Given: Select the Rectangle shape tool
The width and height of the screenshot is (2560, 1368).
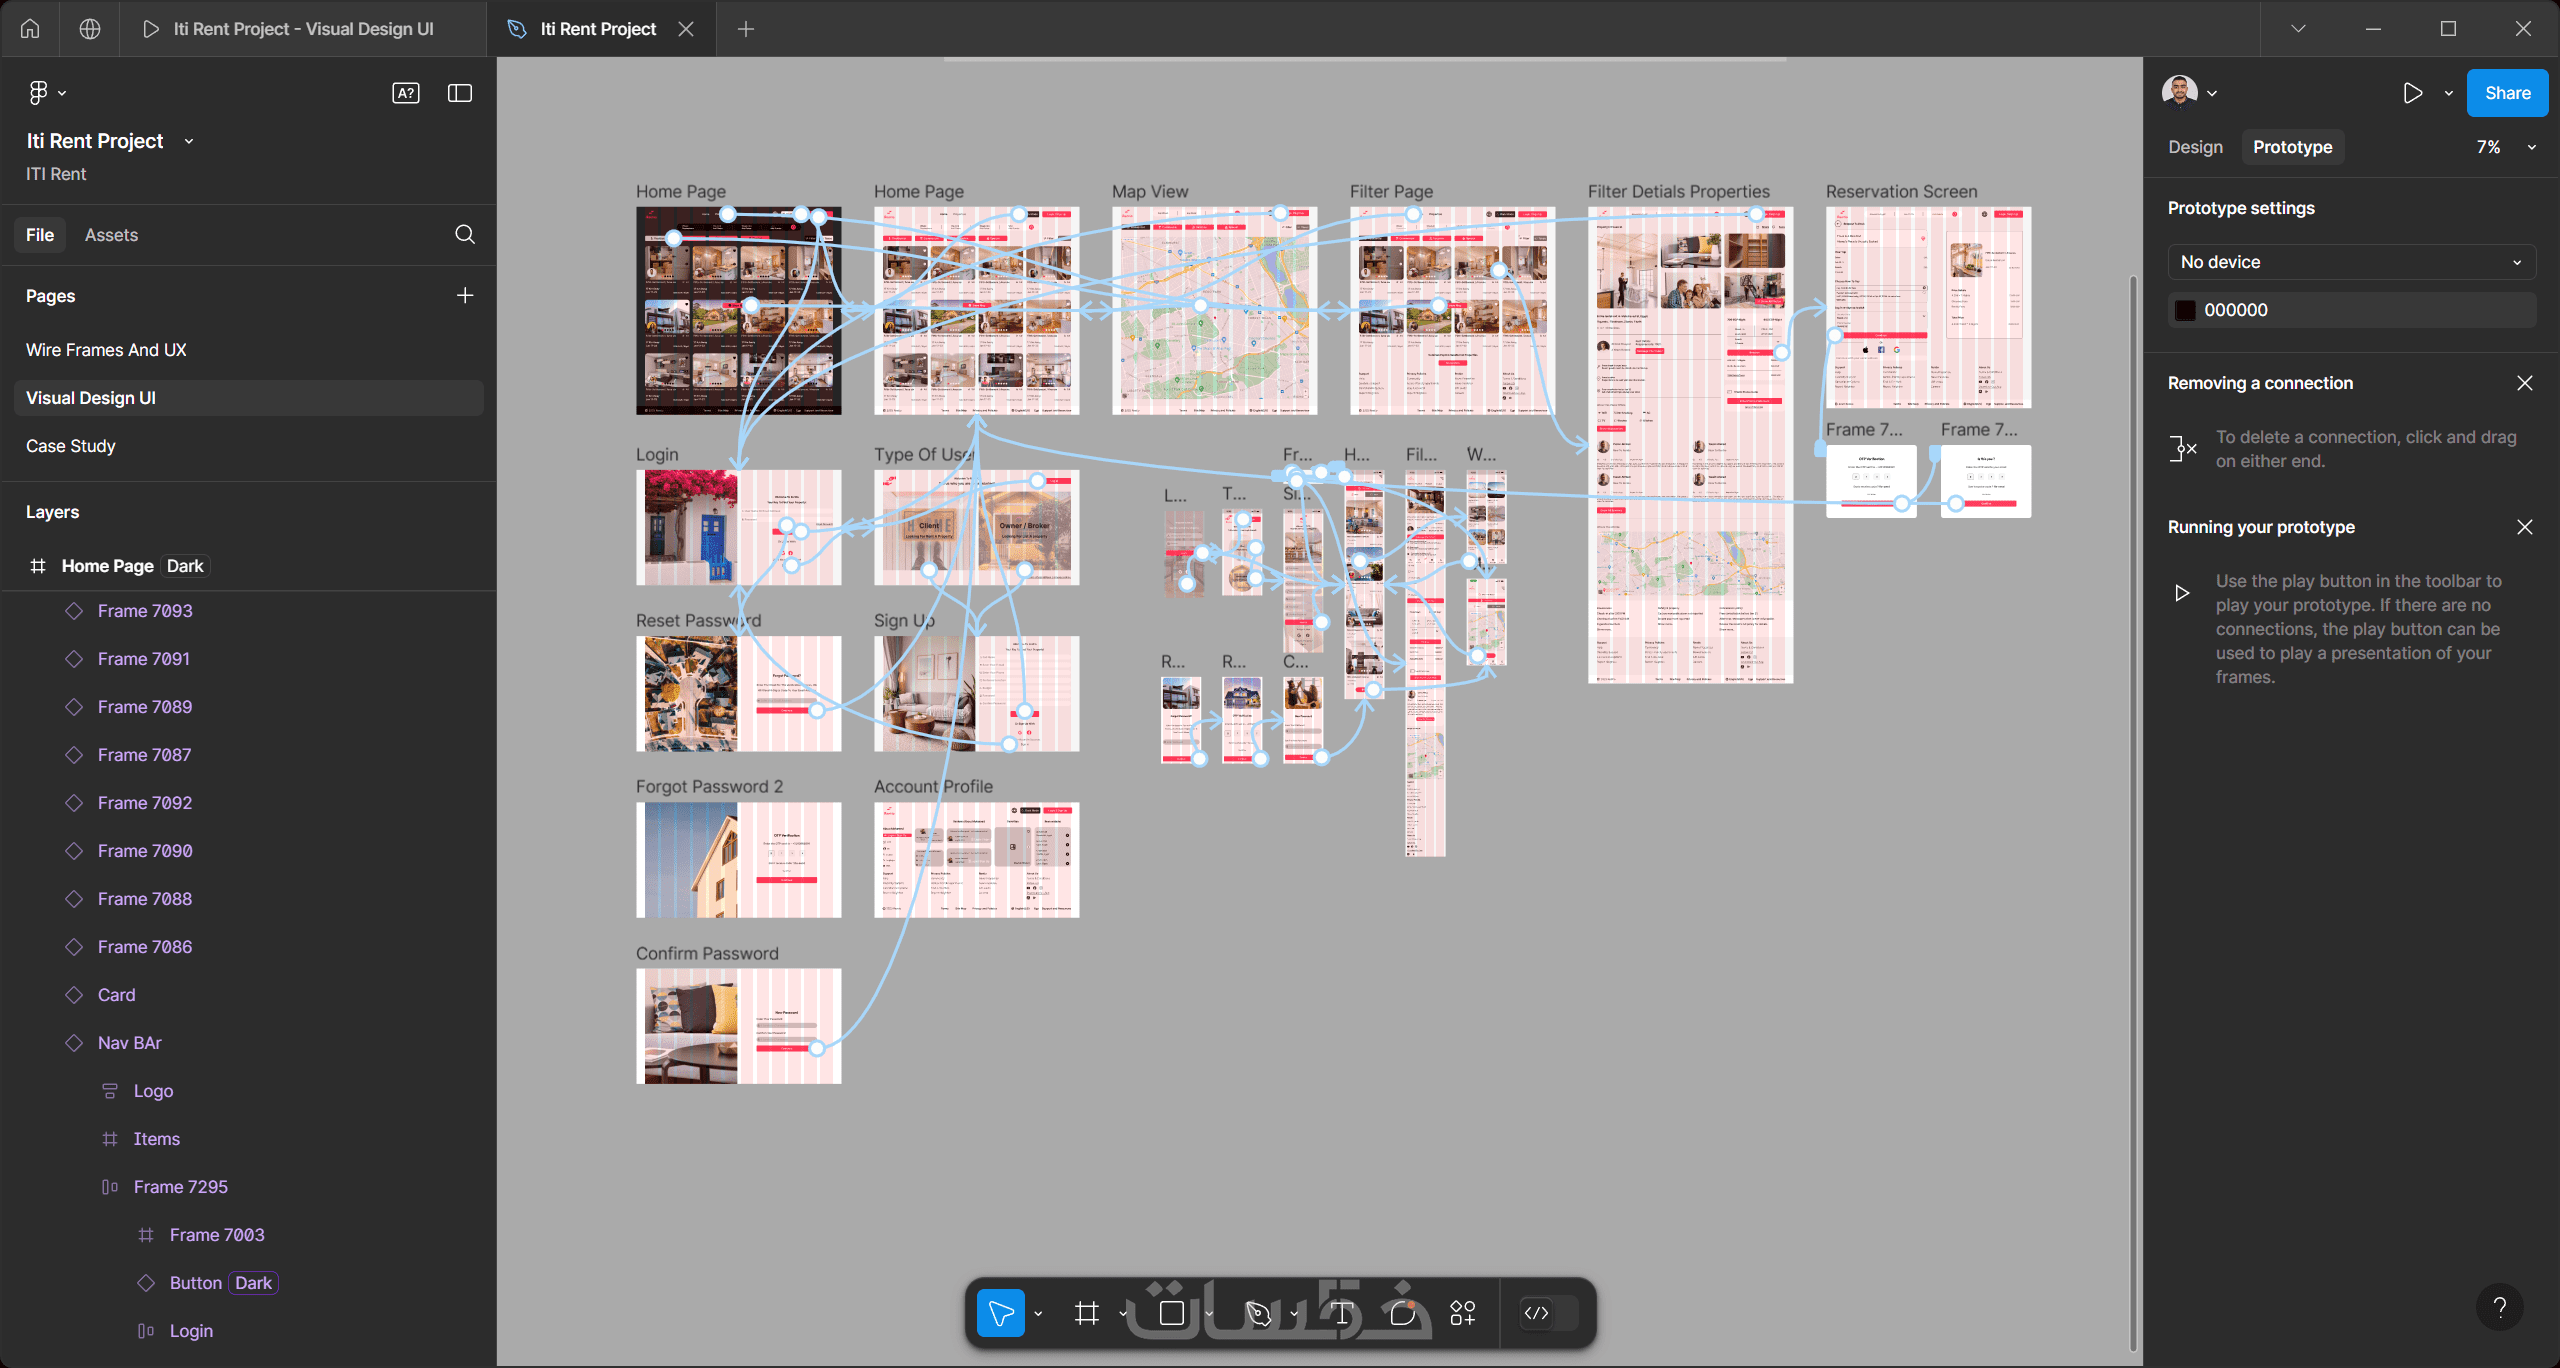Looking at the screenshot, I should [x=1172, y=1313].
